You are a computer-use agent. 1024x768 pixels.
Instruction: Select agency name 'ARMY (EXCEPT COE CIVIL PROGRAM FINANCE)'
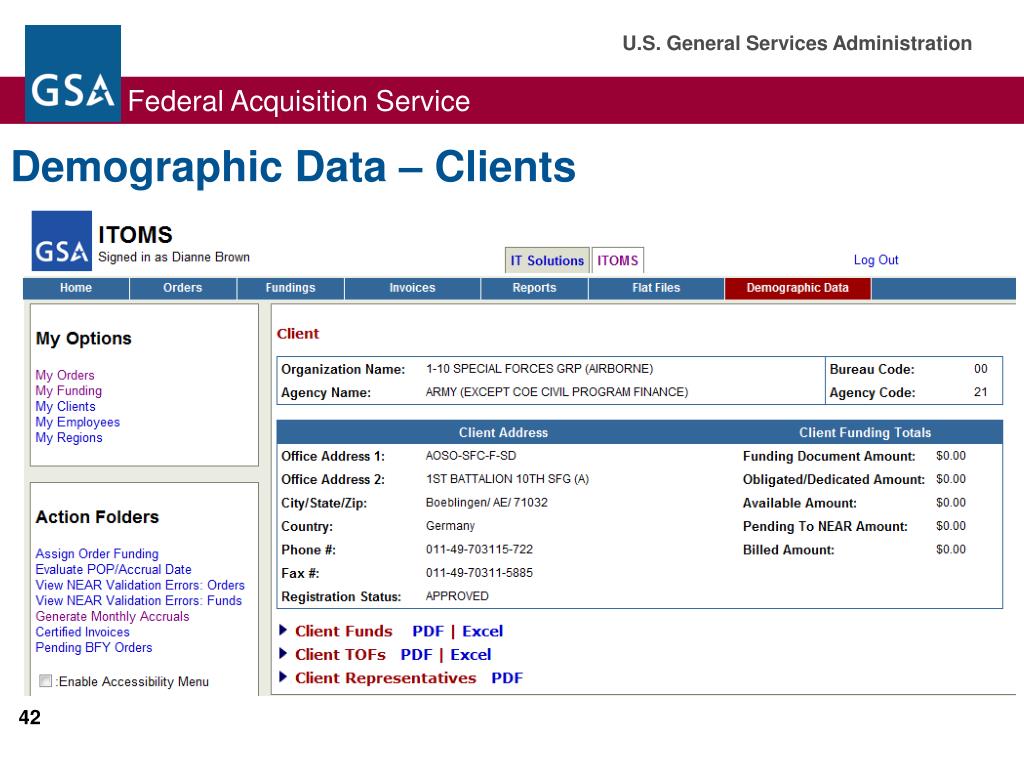tap(557, 392)
